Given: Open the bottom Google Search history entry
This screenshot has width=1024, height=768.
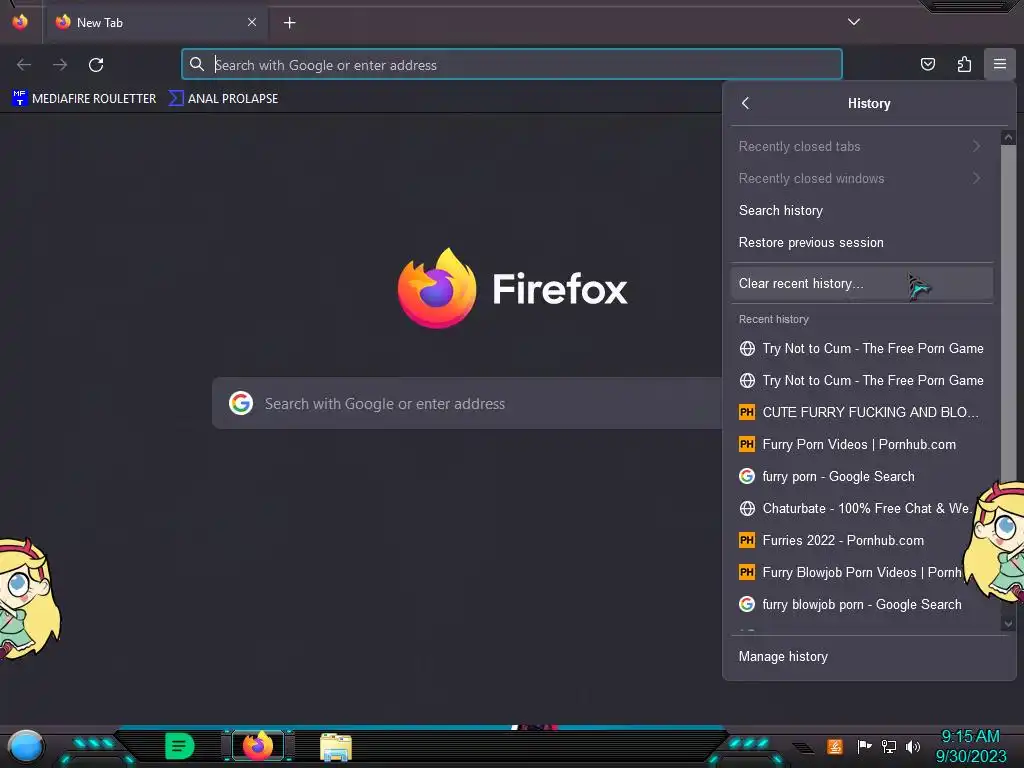Looking at the screenshot, I should [861, 604].
